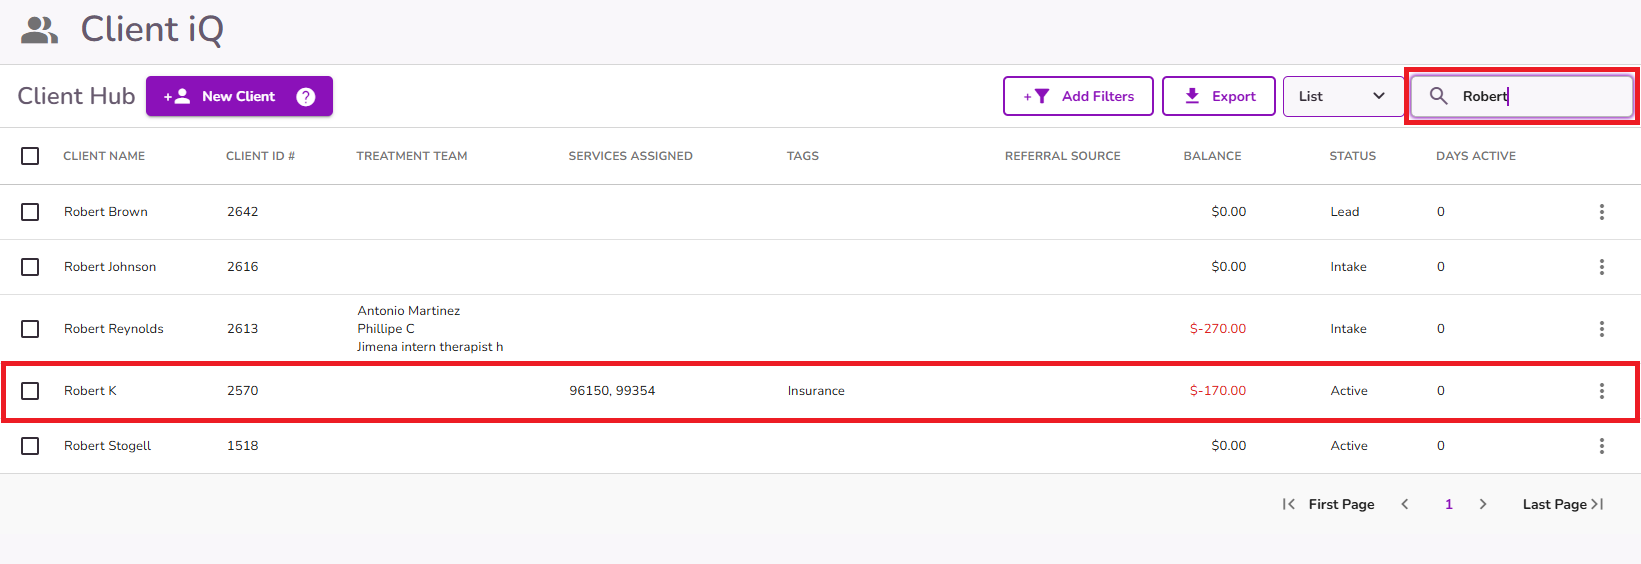Click client ID 1518
This screenshot has height=564, width=1641.
(242, 446)
